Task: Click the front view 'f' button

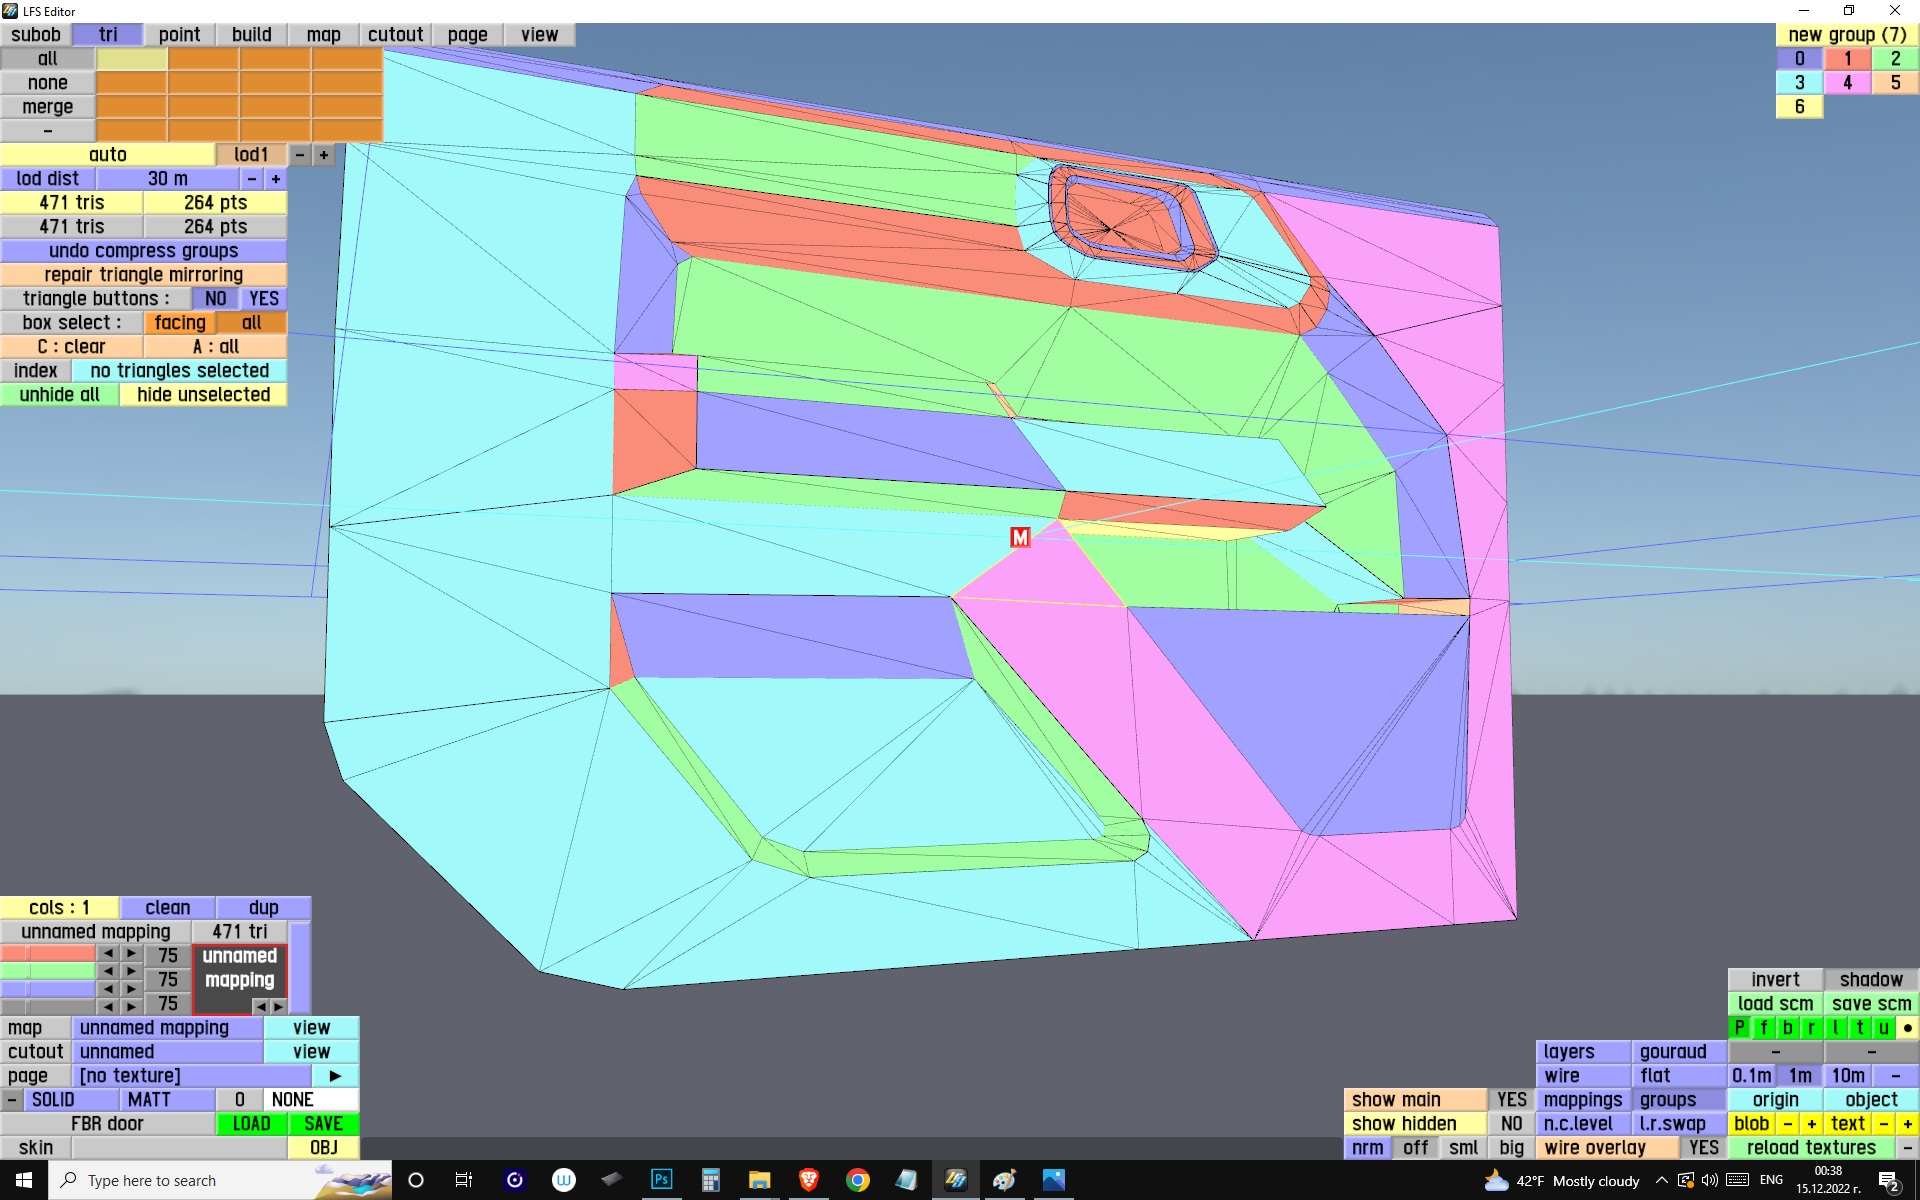Action: point(1763,1027)
